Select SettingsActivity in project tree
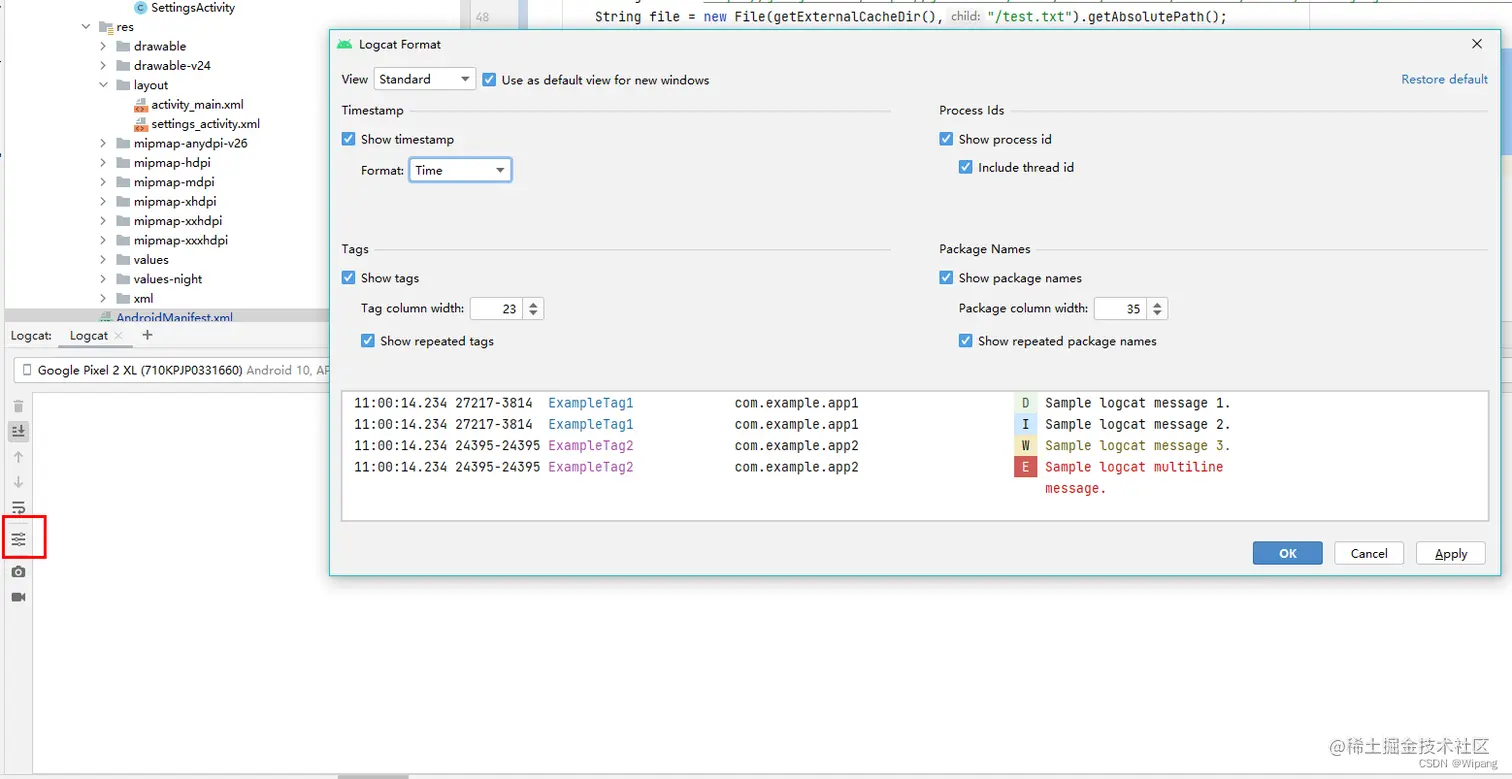The width and height of the screenshot is (1512, 779). click(193, 8)
